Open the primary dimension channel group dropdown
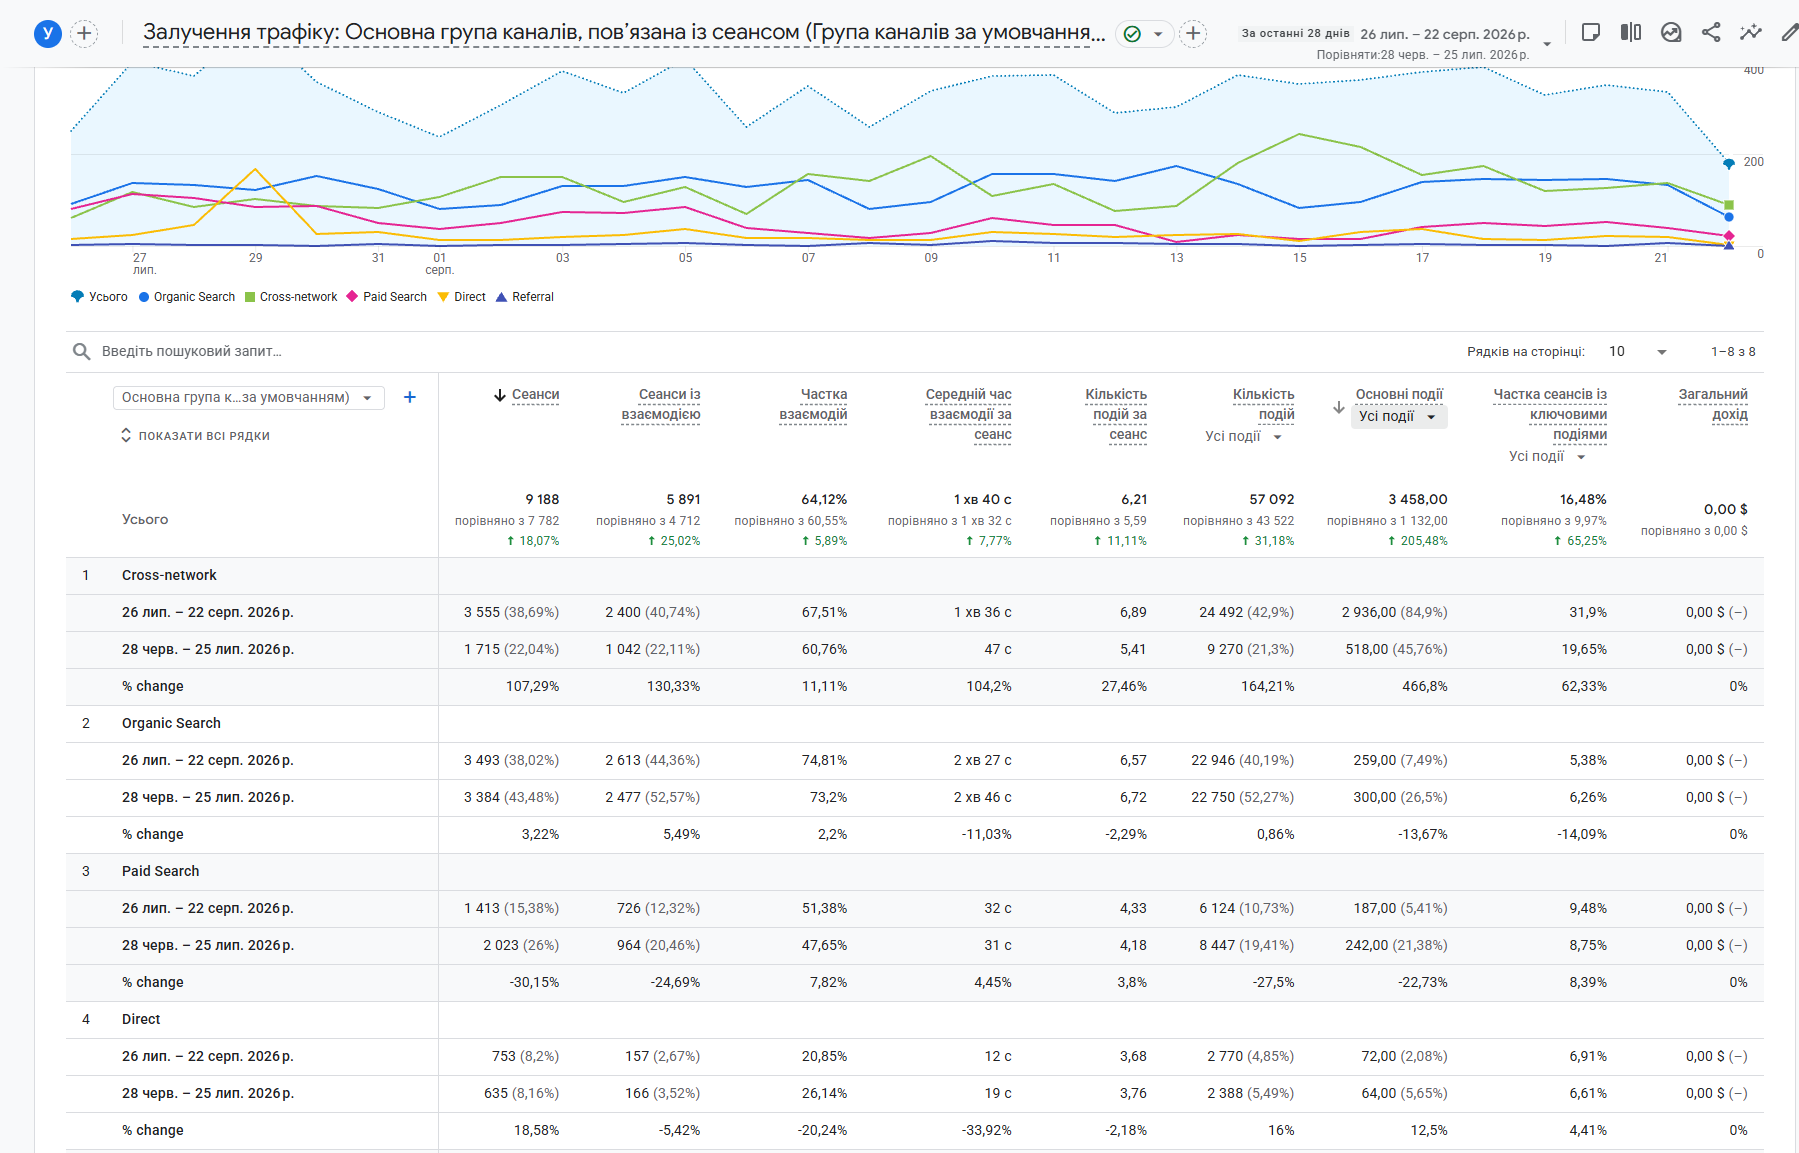The width and height of the screenshot is (1799, 1153). coord(249,397)
